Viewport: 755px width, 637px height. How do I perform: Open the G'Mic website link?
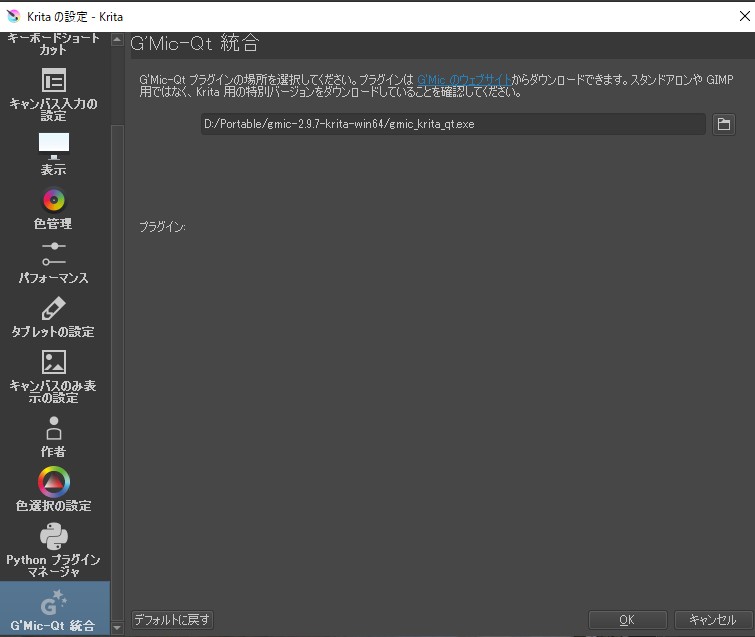(464, 79)
